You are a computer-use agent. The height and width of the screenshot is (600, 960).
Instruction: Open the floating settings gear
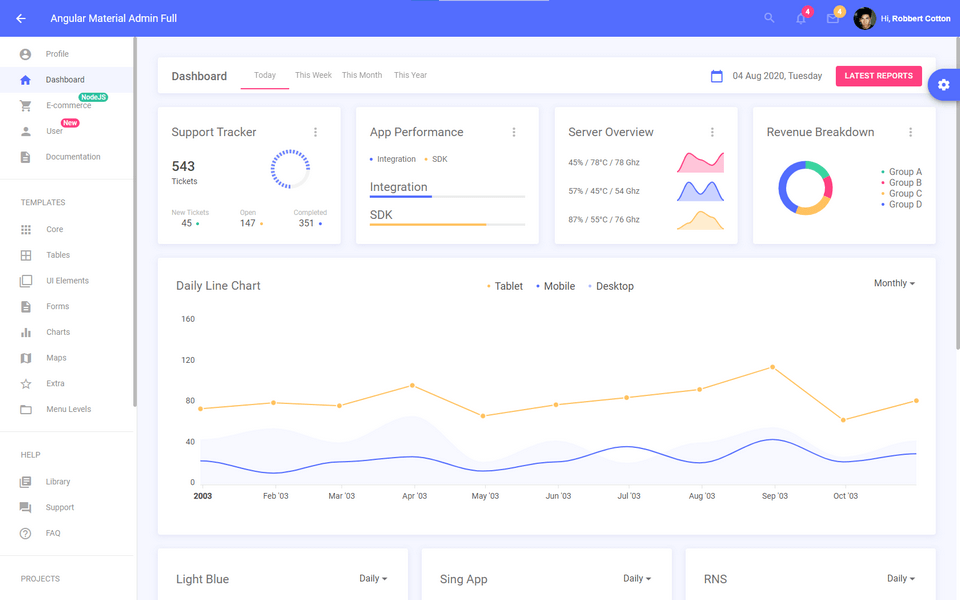pos(943,85)
